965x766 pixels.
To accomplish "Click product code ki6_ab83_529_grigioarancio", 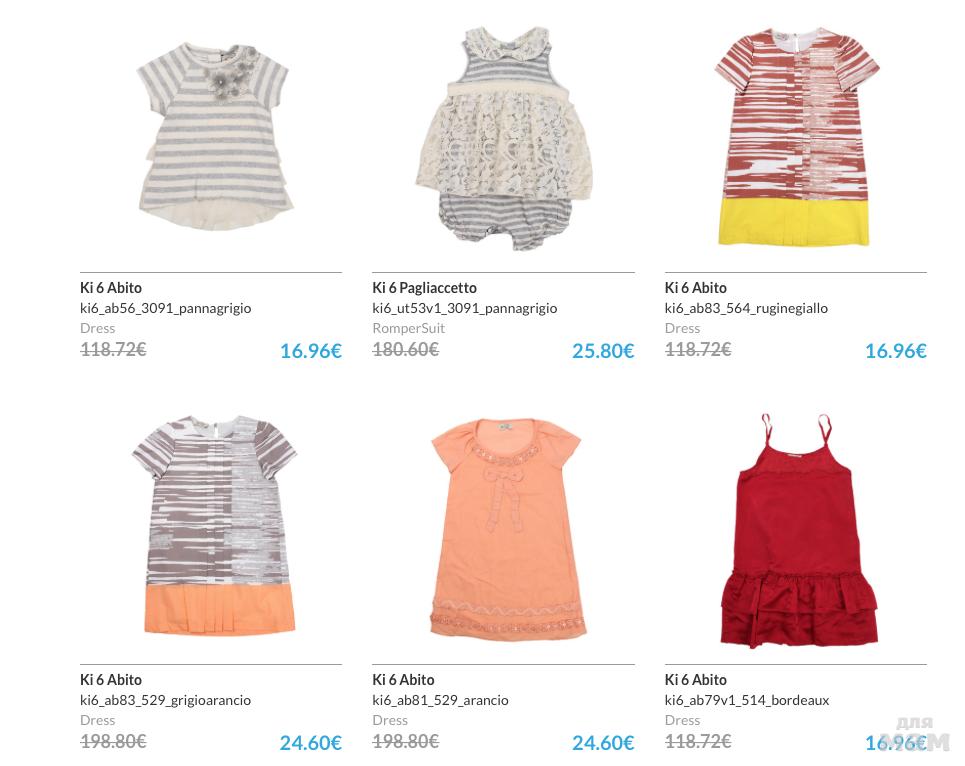I will click(x=166, y=700).
